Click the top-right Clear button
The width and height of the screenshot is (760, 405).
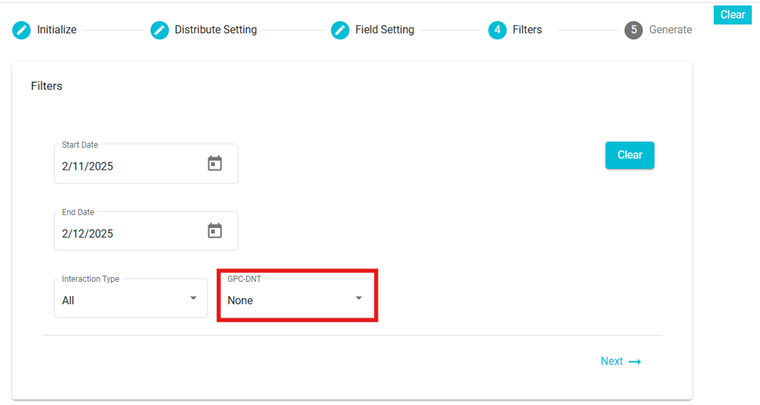(732, 15)
